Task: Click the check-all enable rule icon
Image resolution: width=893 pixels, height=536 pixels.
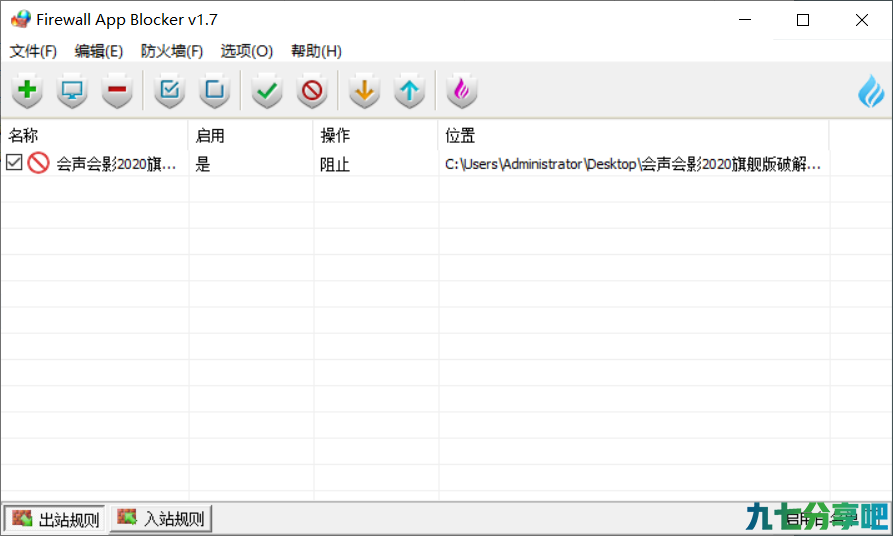Action: click(x=170, y=91)
